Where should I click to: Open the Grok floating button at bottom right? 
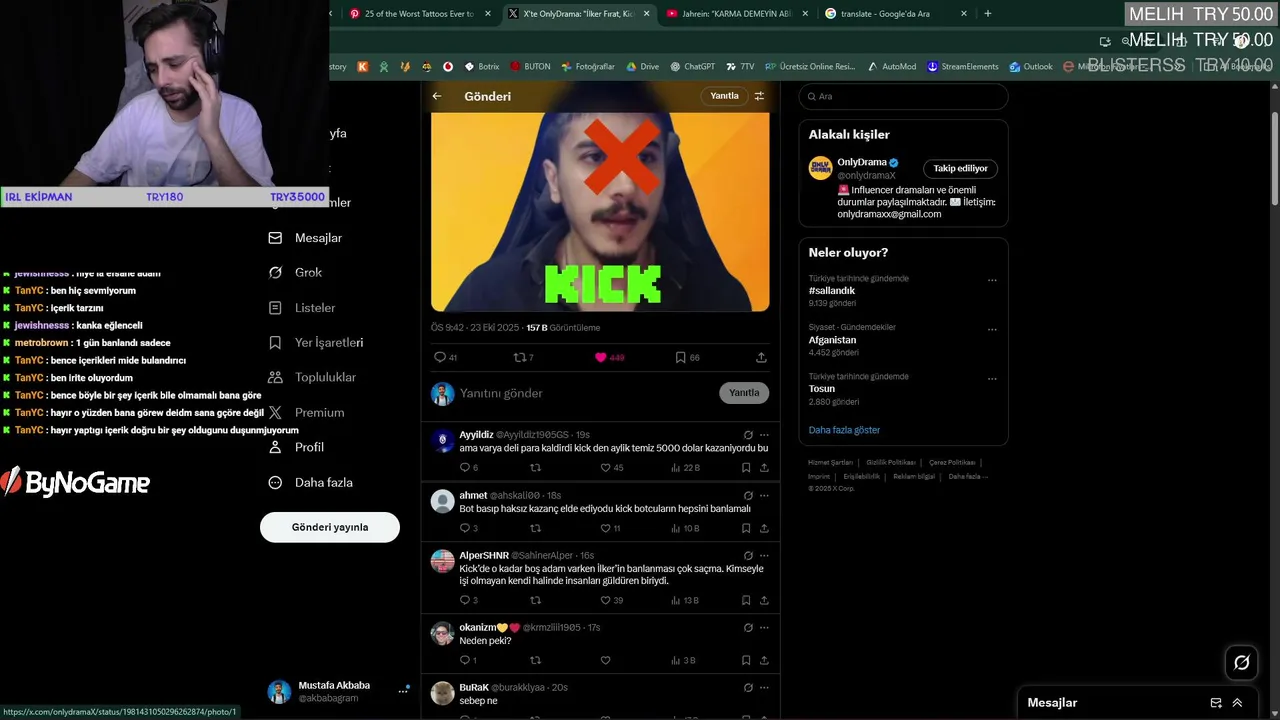coord(1242,662)
